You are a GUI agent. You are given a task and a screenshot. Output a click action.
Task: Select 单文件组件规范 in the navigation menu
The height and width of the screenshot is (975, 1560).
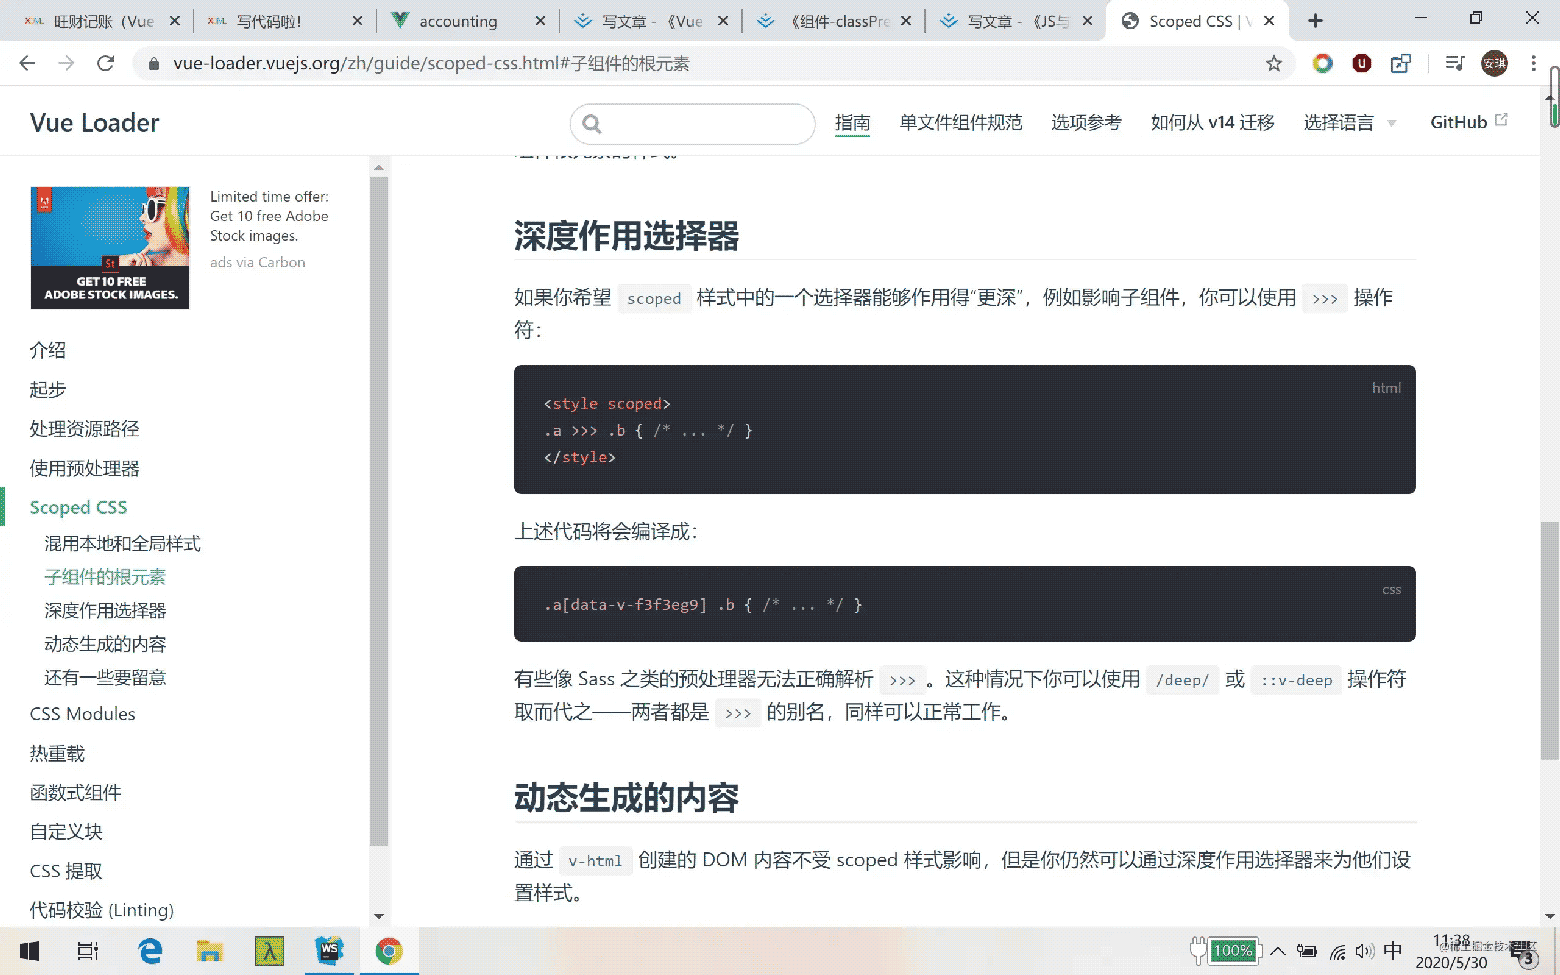pos(960,122)
